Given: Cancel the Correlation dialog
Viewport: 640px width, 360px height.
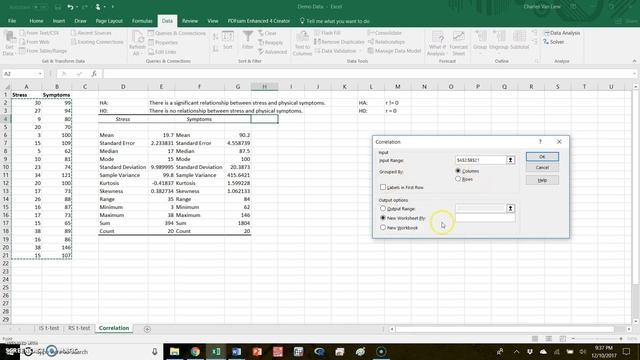Looking at the screenshot, I should 542,168.
